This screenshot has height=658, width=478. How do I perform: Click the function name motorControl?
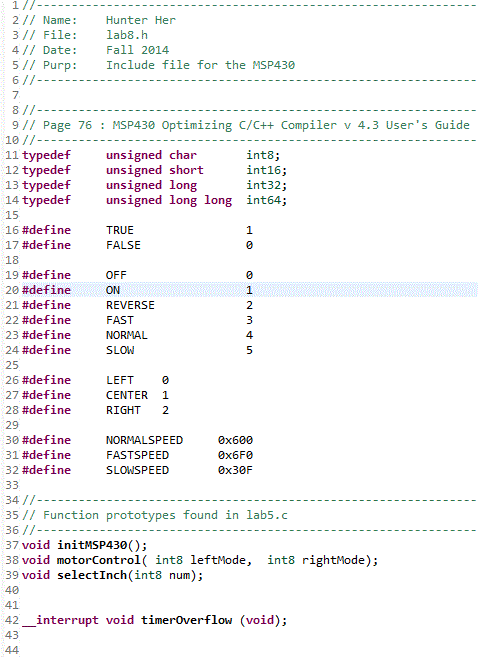[x=99, y=560]
